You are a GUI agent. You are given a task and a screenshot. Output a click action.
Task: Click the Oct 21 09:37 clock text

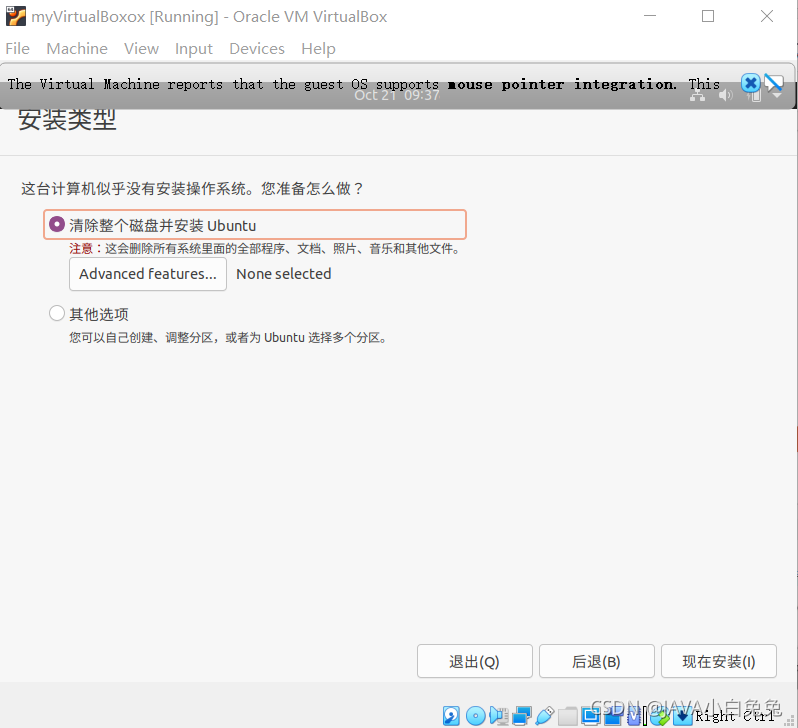click(x=397, y=95)
